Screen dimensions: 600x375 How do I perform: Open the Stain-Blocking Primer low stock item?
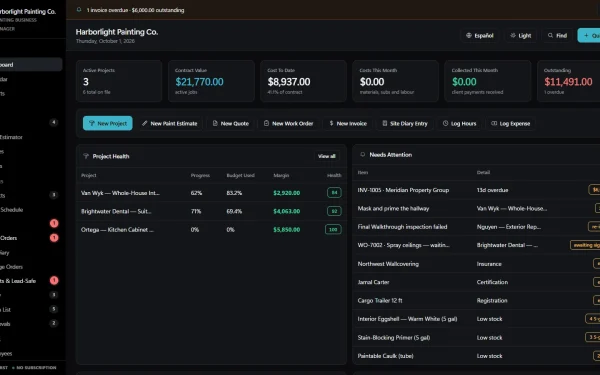tap(476, 338)
